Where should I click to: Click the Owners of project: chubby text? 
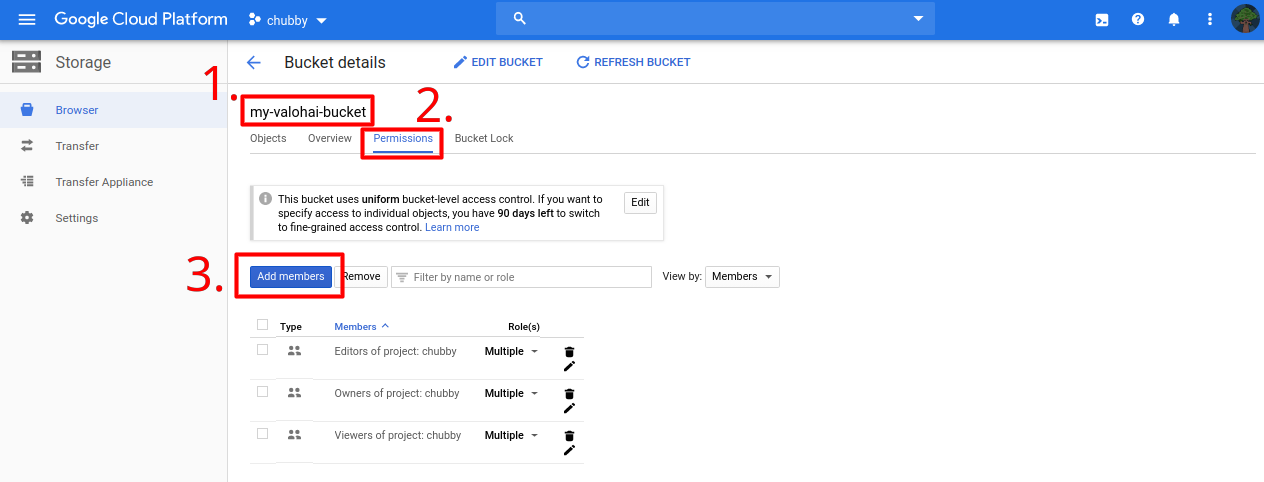click(397, 394)
